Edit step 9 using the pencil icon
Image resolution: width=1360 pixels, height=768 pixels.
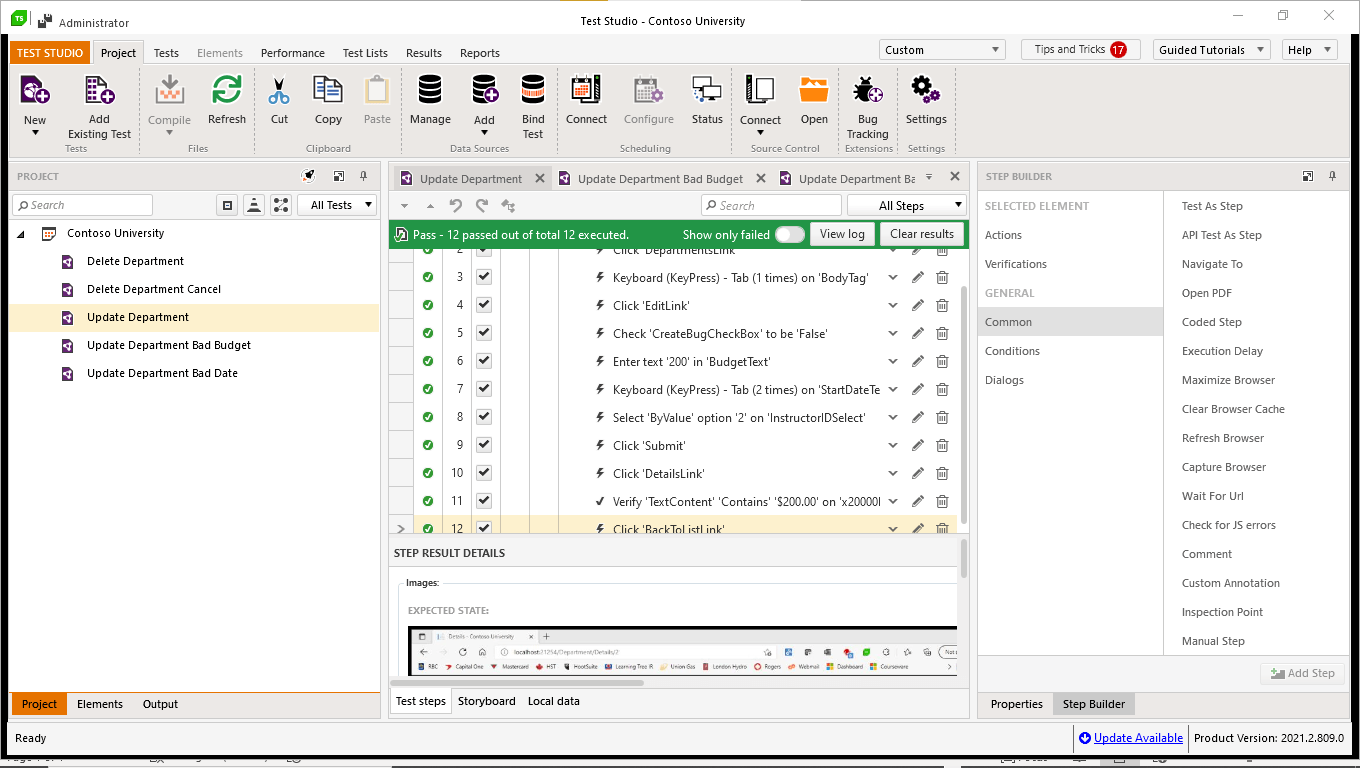coord(918,446)
